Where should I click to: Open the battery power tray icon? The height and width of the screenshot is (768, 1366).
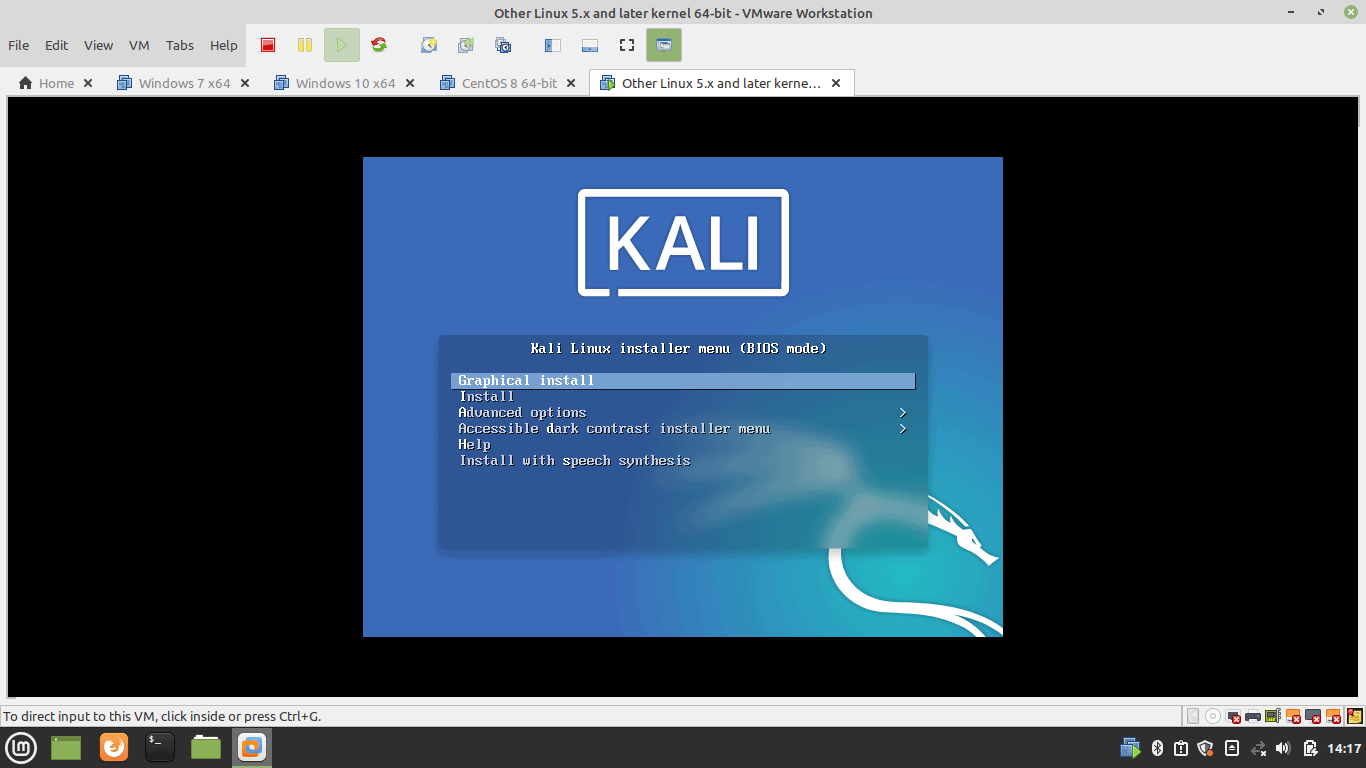click(1310, 748)
